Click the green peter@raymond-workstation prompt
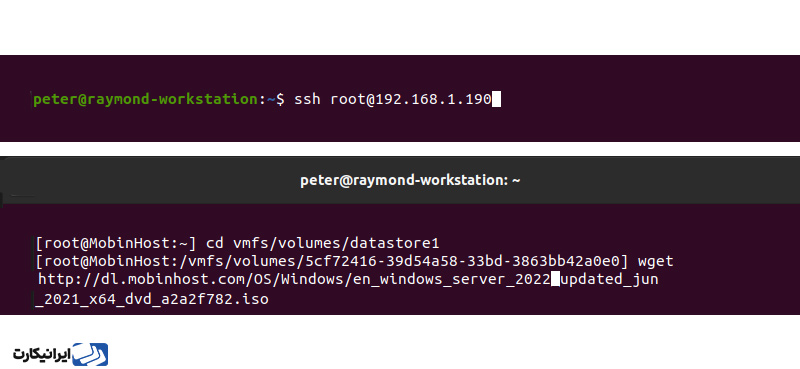 (145, 99)
